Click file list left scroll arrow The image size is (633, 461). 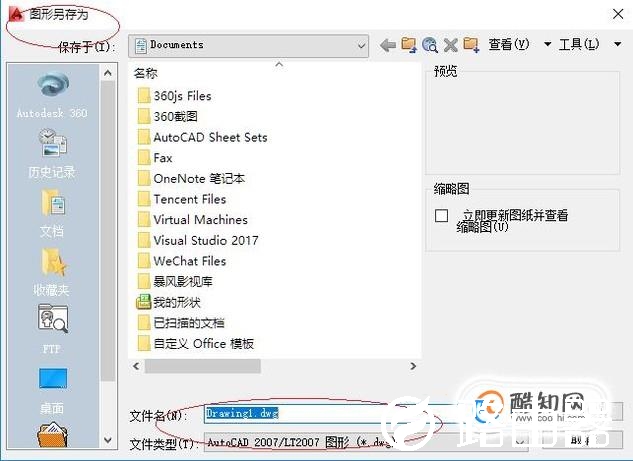tap(136, 366)
